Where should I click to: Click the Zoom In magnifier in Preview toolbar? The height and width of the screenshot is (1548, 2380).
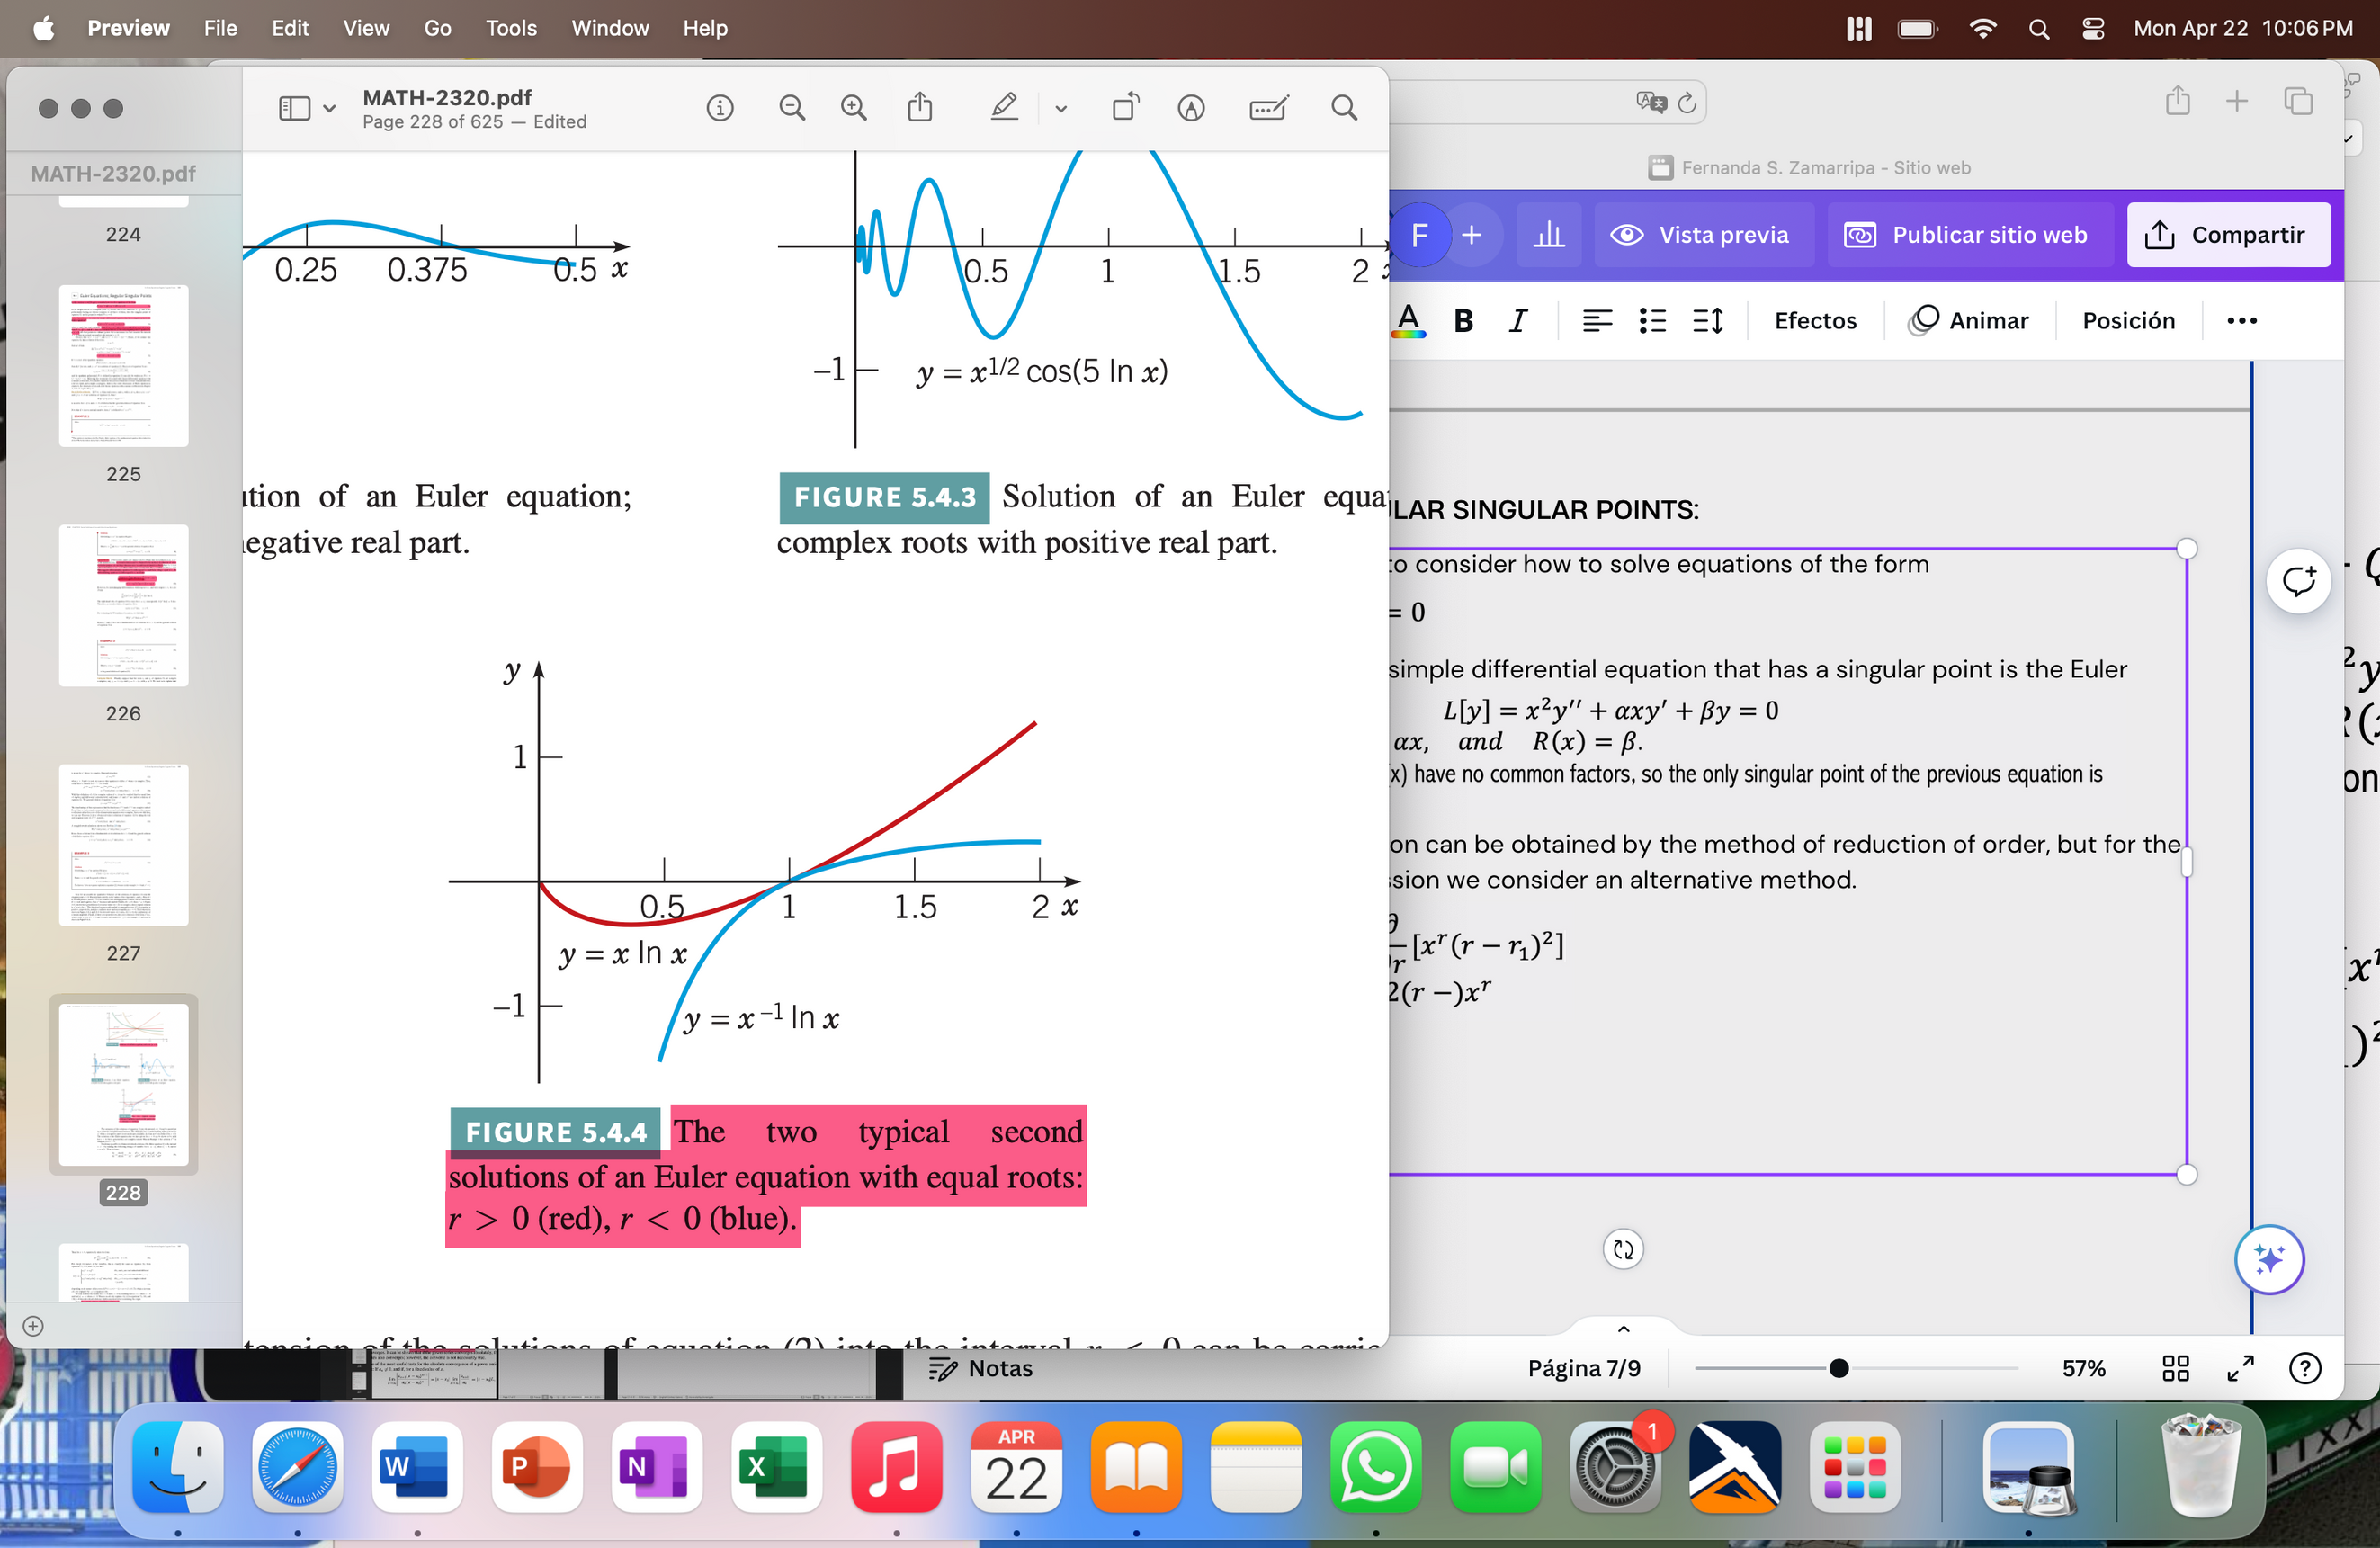[853, 107]
